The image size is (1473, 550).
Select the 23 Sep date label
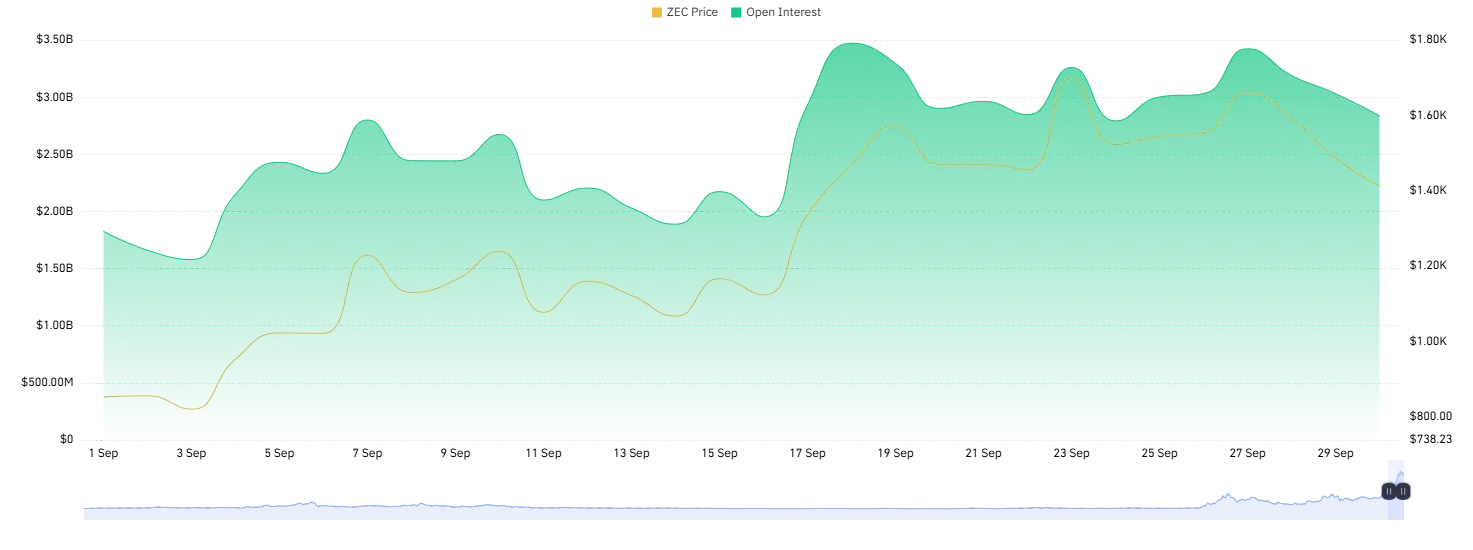pyautogui.click(x=1071, y=453)
